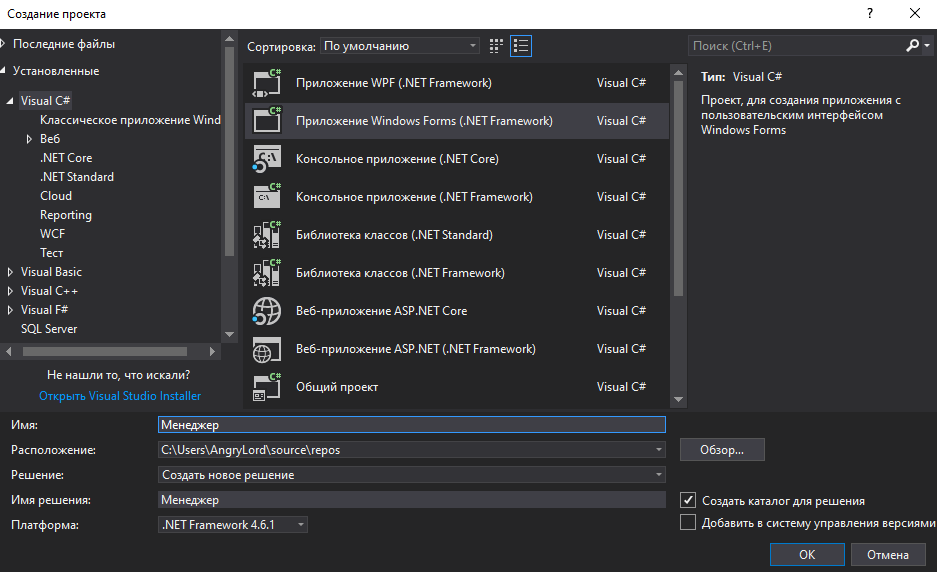Click the ASP.NET Core web app icon

point(267,311)
